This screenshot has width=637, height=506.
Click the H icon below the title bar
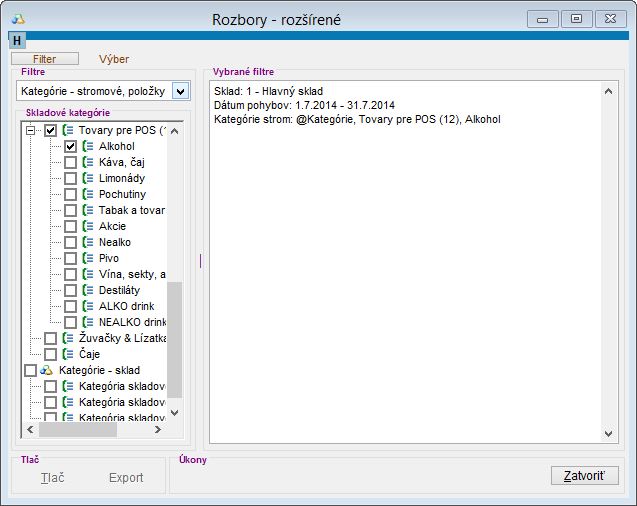[18, 40]
